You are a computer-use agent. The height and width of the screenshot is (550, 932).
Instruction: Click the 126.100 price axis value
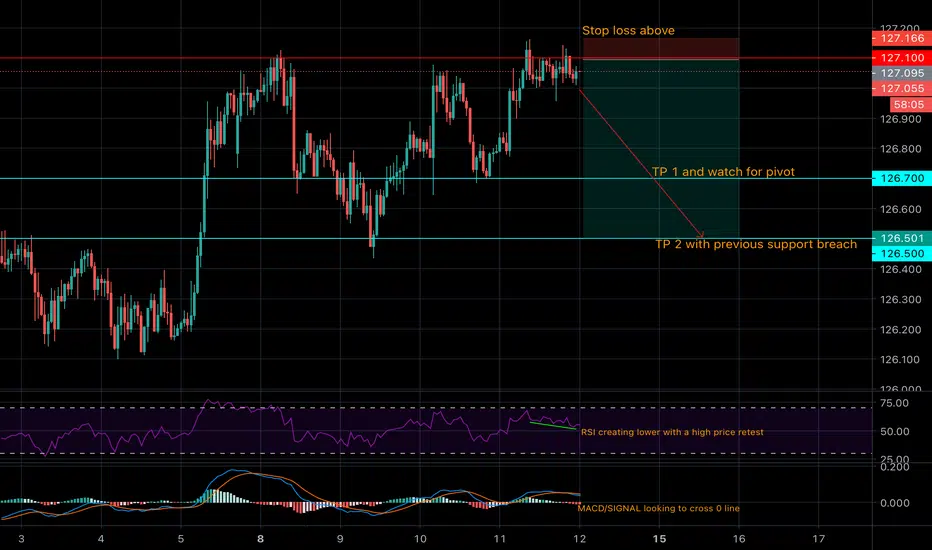(x=900, y=360)
